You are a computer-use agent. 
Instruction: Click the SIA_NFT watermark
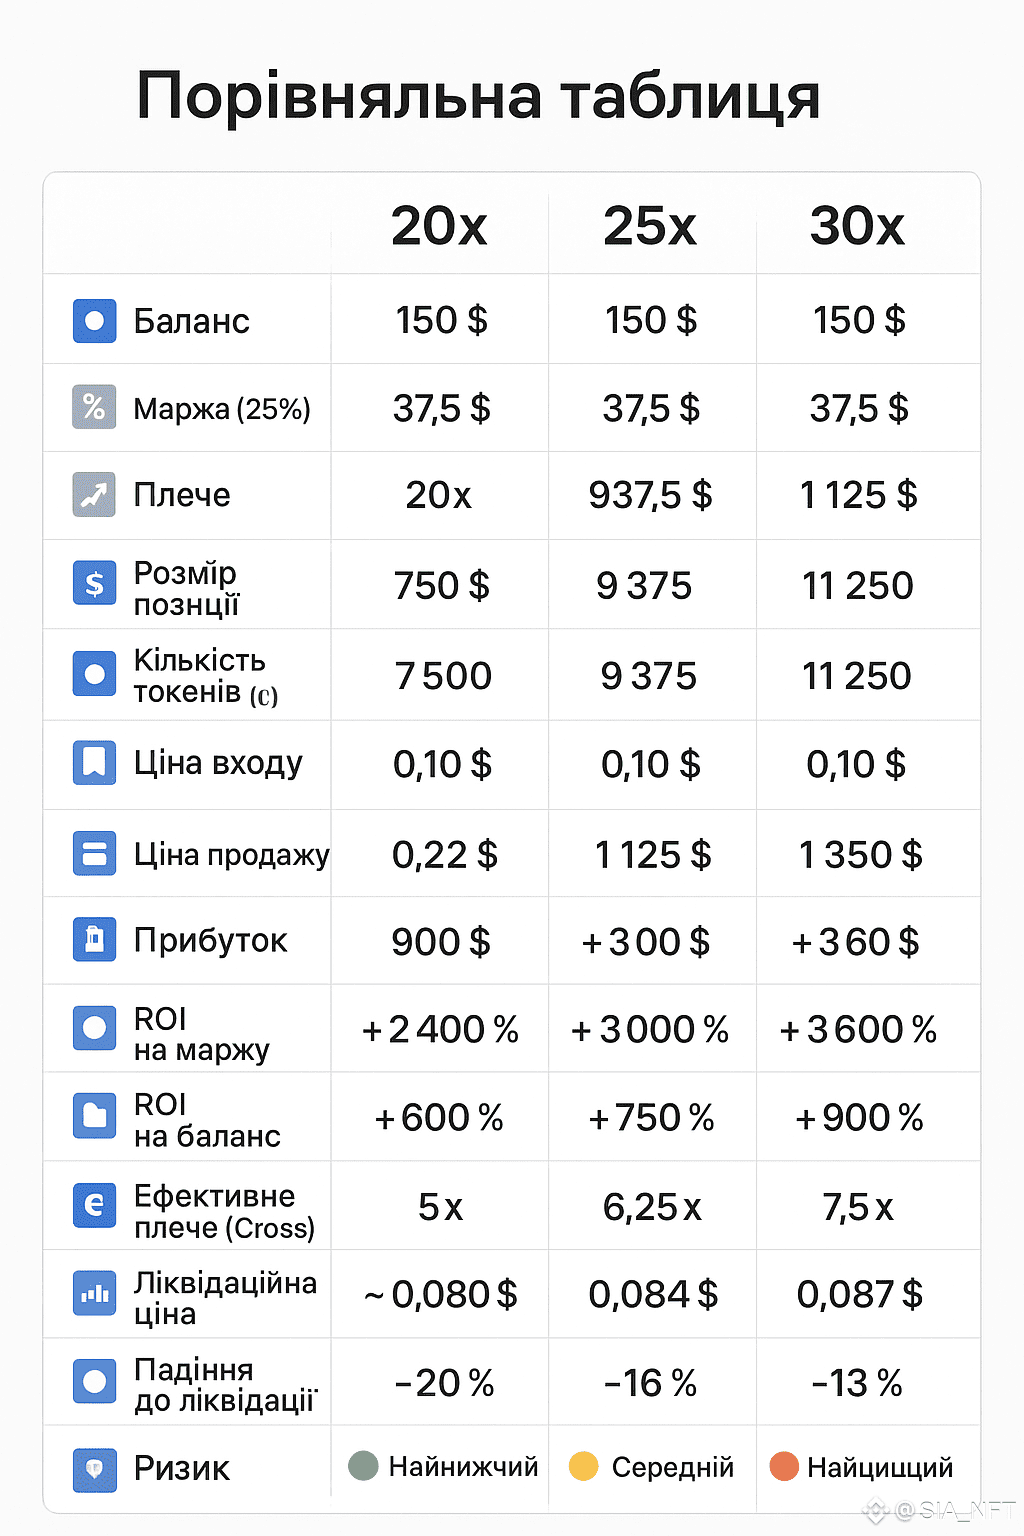point(955,1510)
